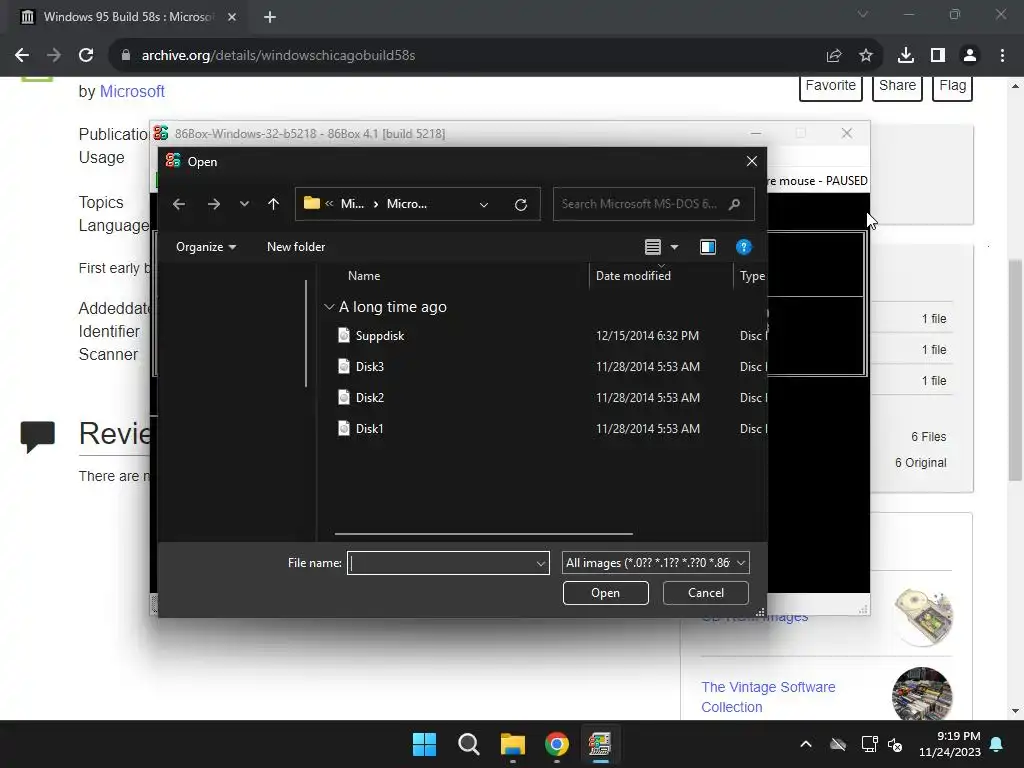Close the Windows 95 Build 58s tab
1024x768 pixels.
(232, 17)
